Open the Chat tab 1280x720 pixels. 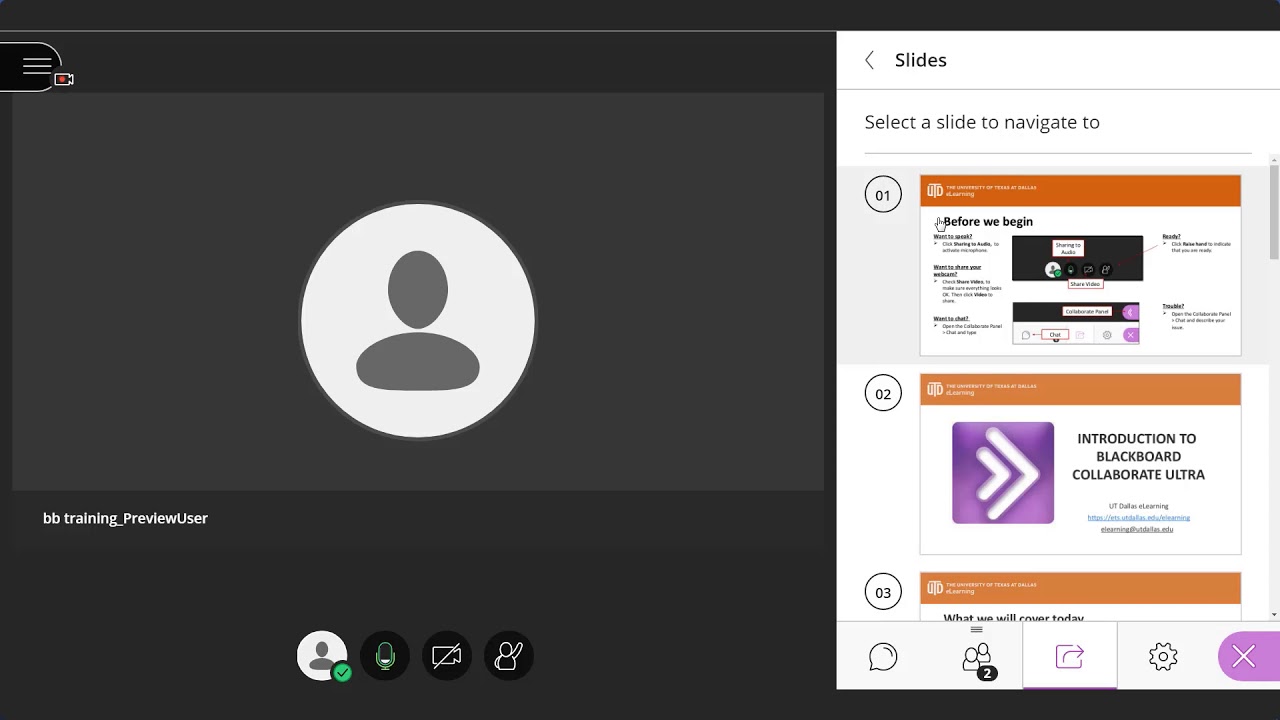883,656
